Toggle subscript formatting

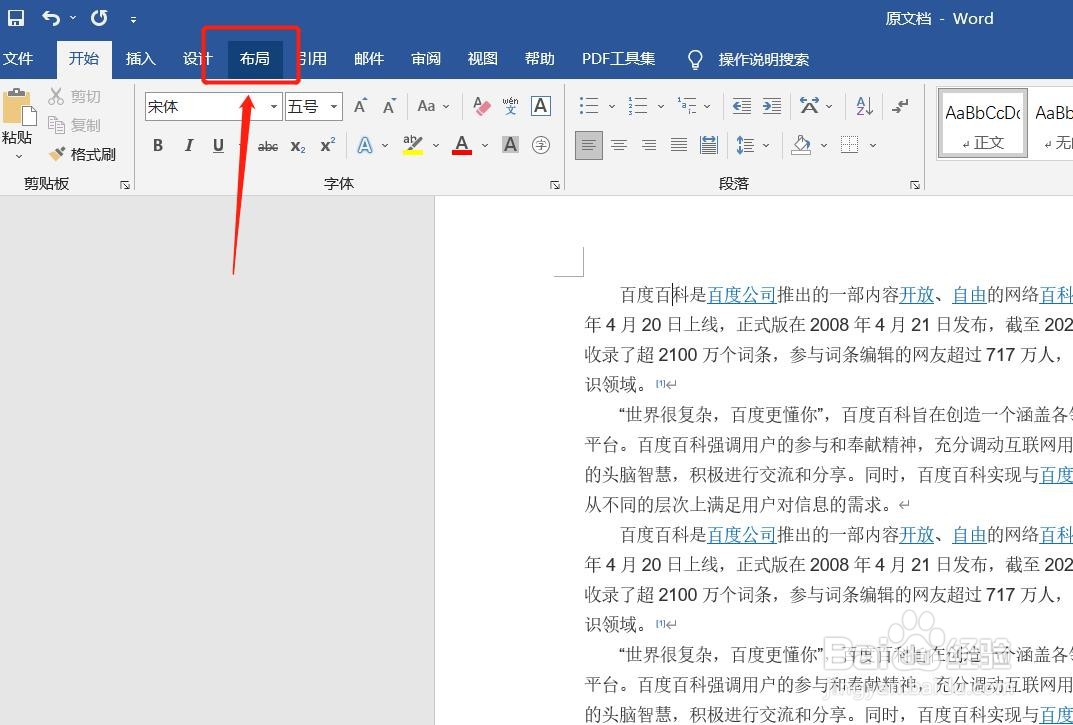click(298, 146)
